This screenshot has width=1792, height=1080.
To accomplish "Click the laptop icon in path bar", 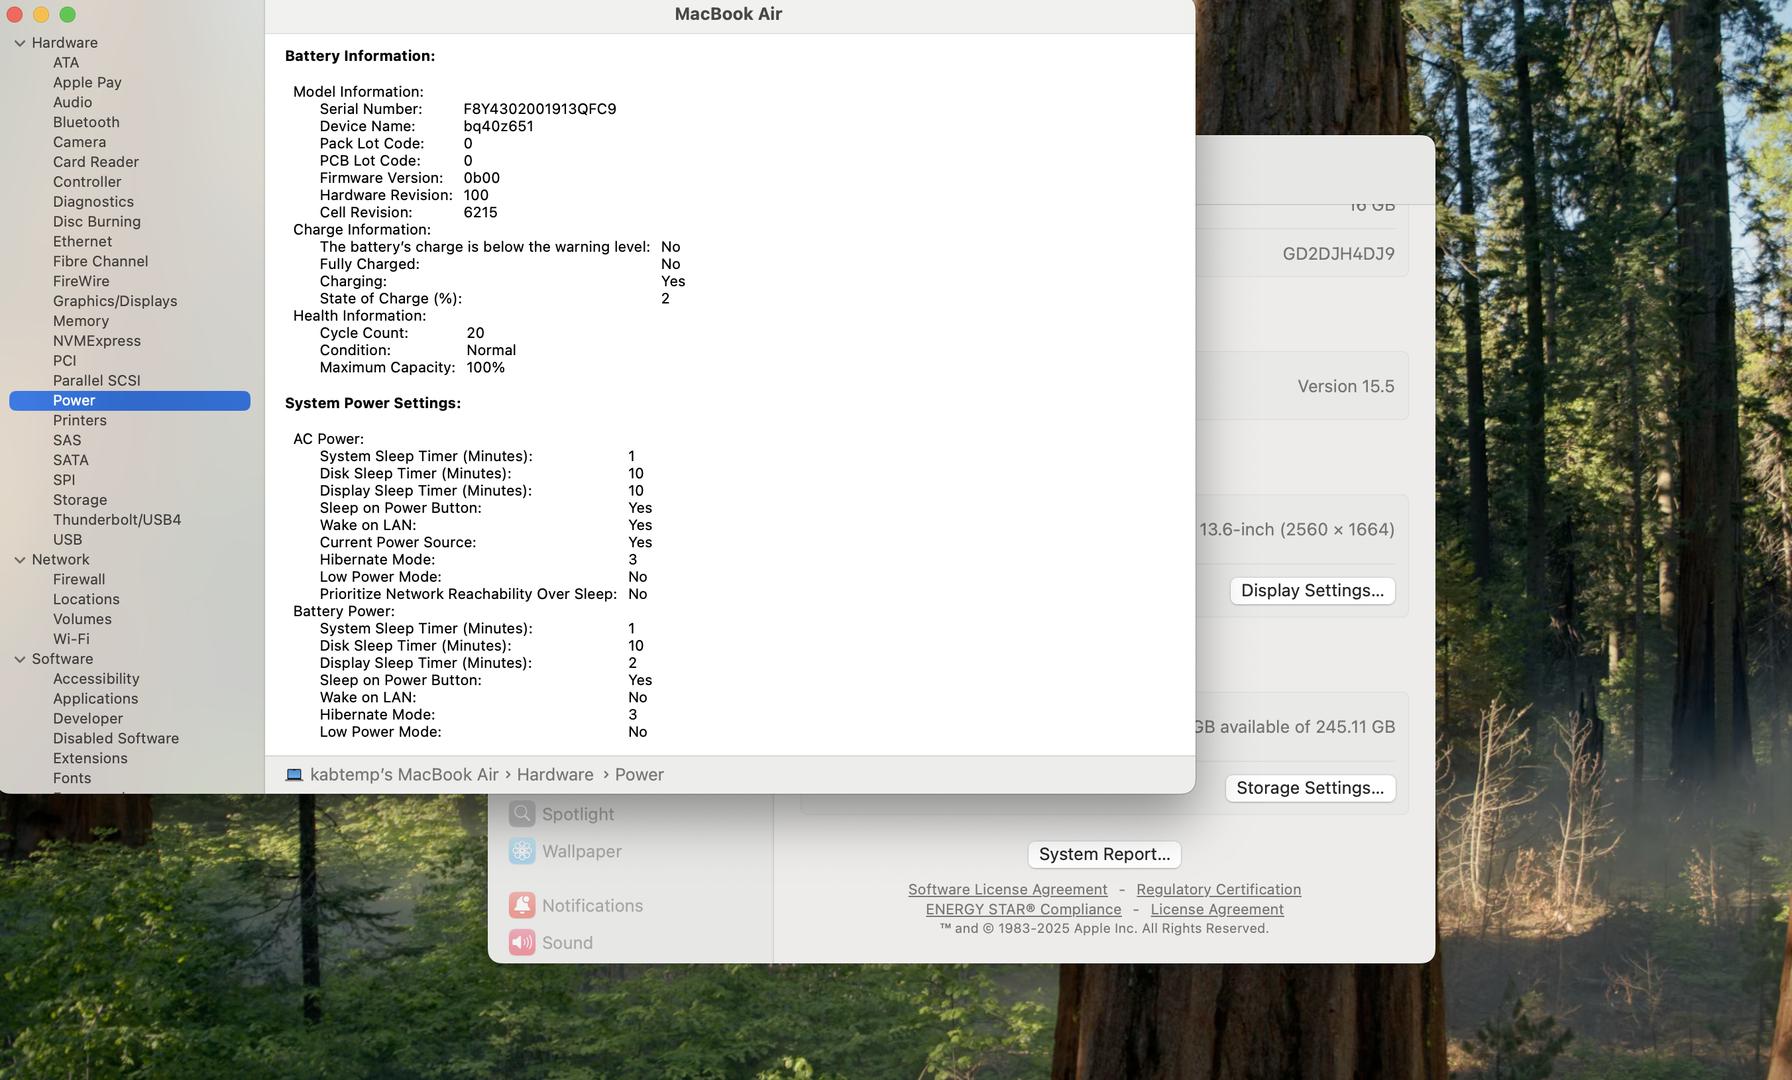I will click(x=294, y=775).
